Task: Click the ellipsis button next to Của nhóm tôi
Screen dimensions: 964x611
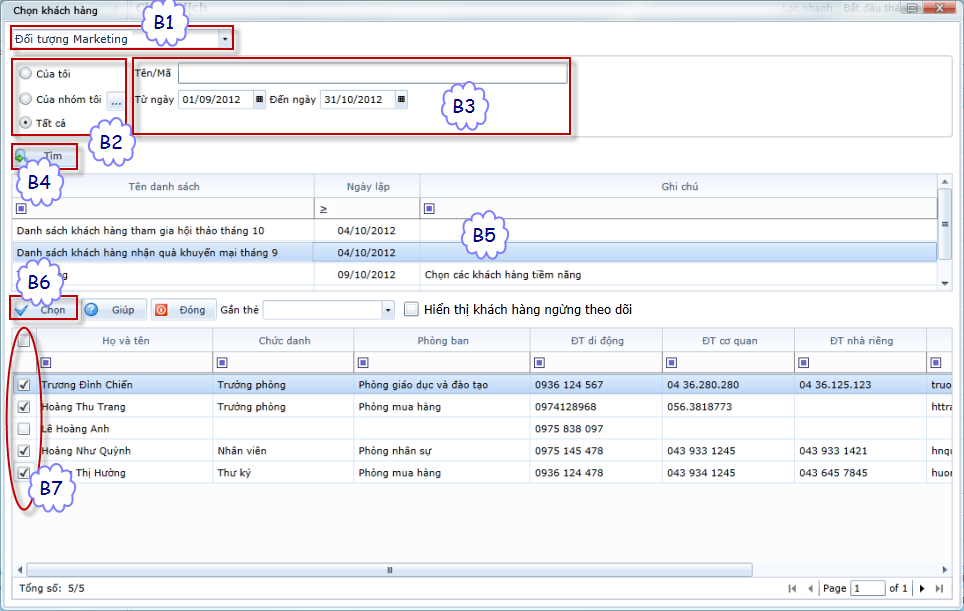Action: (116, 100)
